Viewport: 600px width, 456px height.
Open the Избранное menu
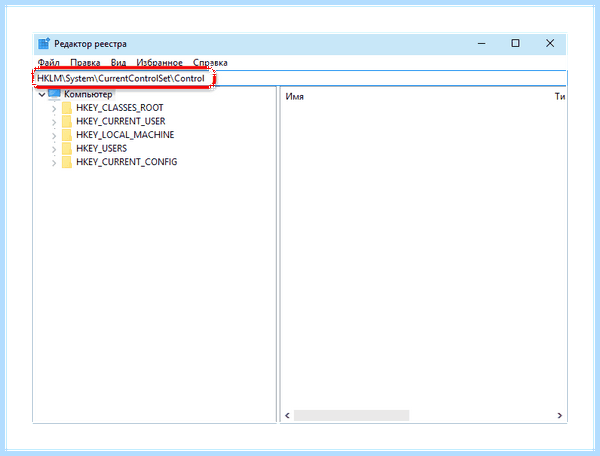click(160, 63)
